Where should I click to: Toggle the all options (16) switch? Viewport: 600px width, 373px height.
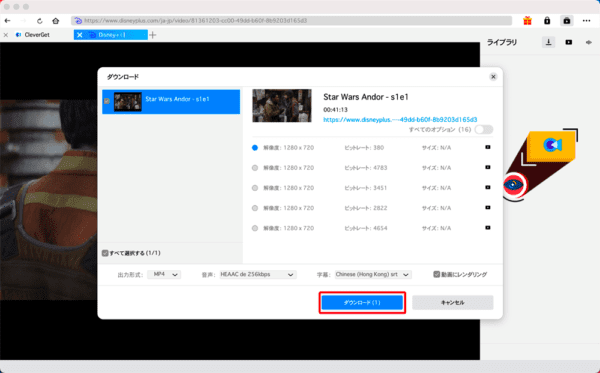pos(484,130)
